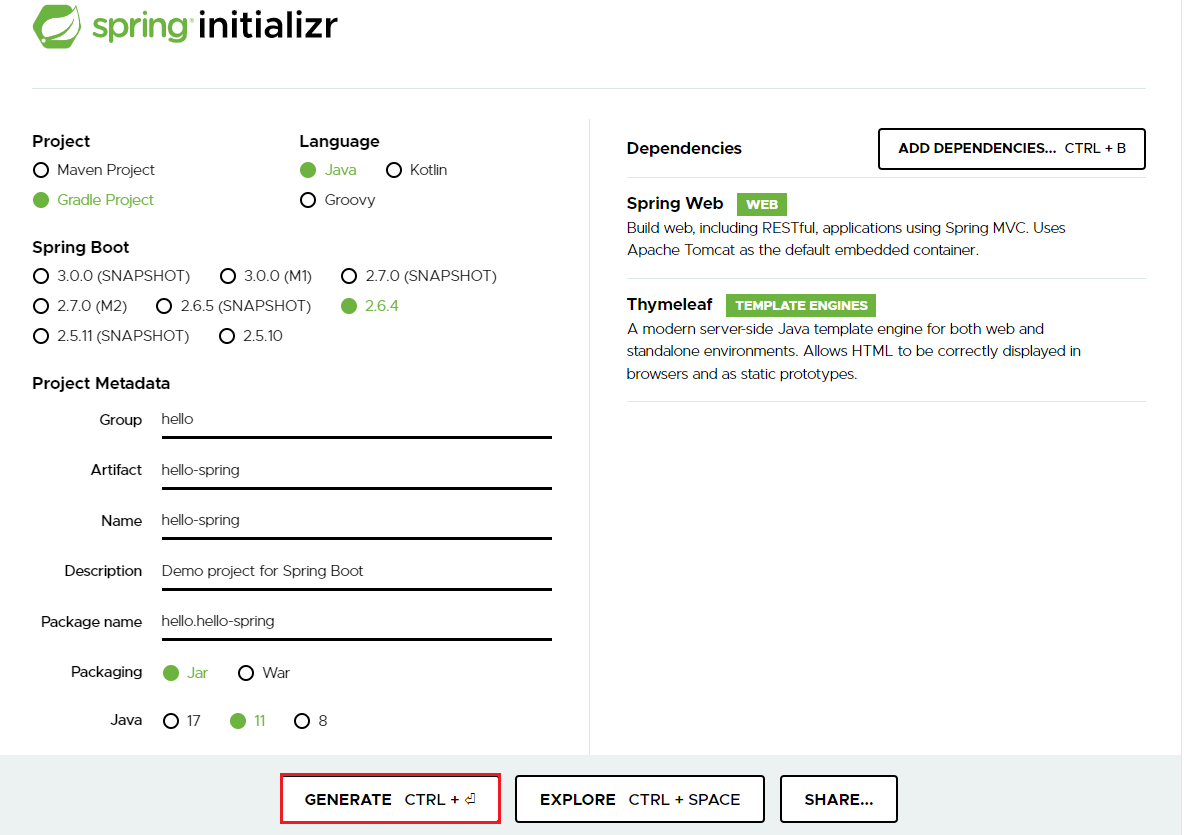The image size is (1187, 835).
Task: Click the Project section heading
Action: click(x=61, y=142)
